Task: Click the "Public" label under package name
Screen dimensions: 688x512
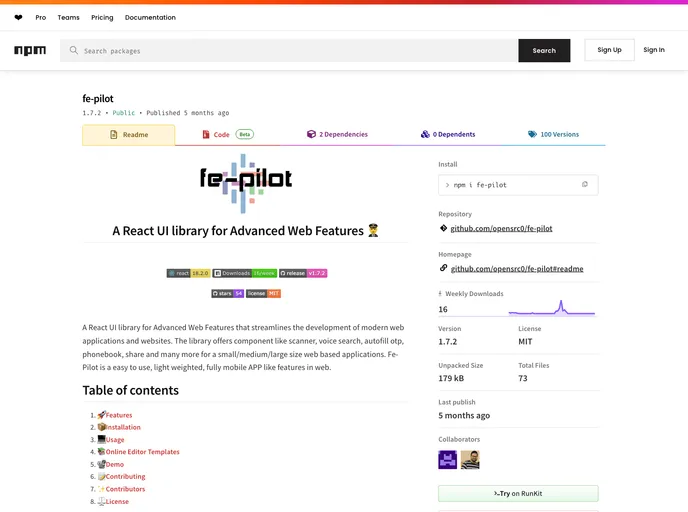Action: coord(124,113)
